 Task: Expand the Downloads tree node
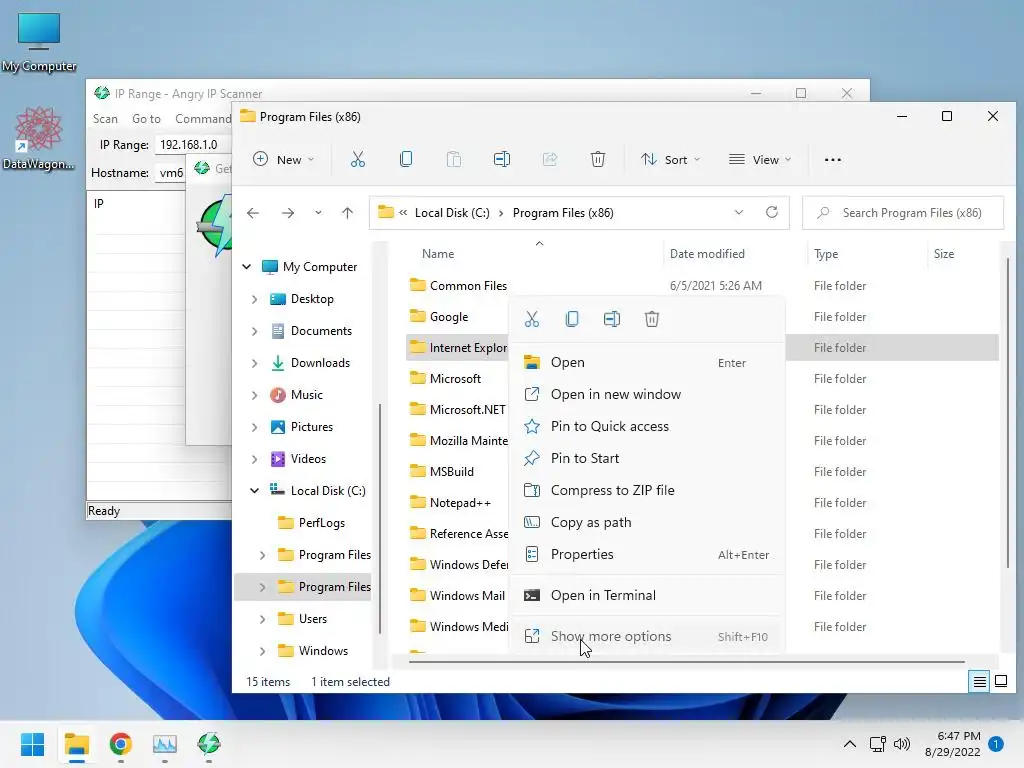pos(255,363)
